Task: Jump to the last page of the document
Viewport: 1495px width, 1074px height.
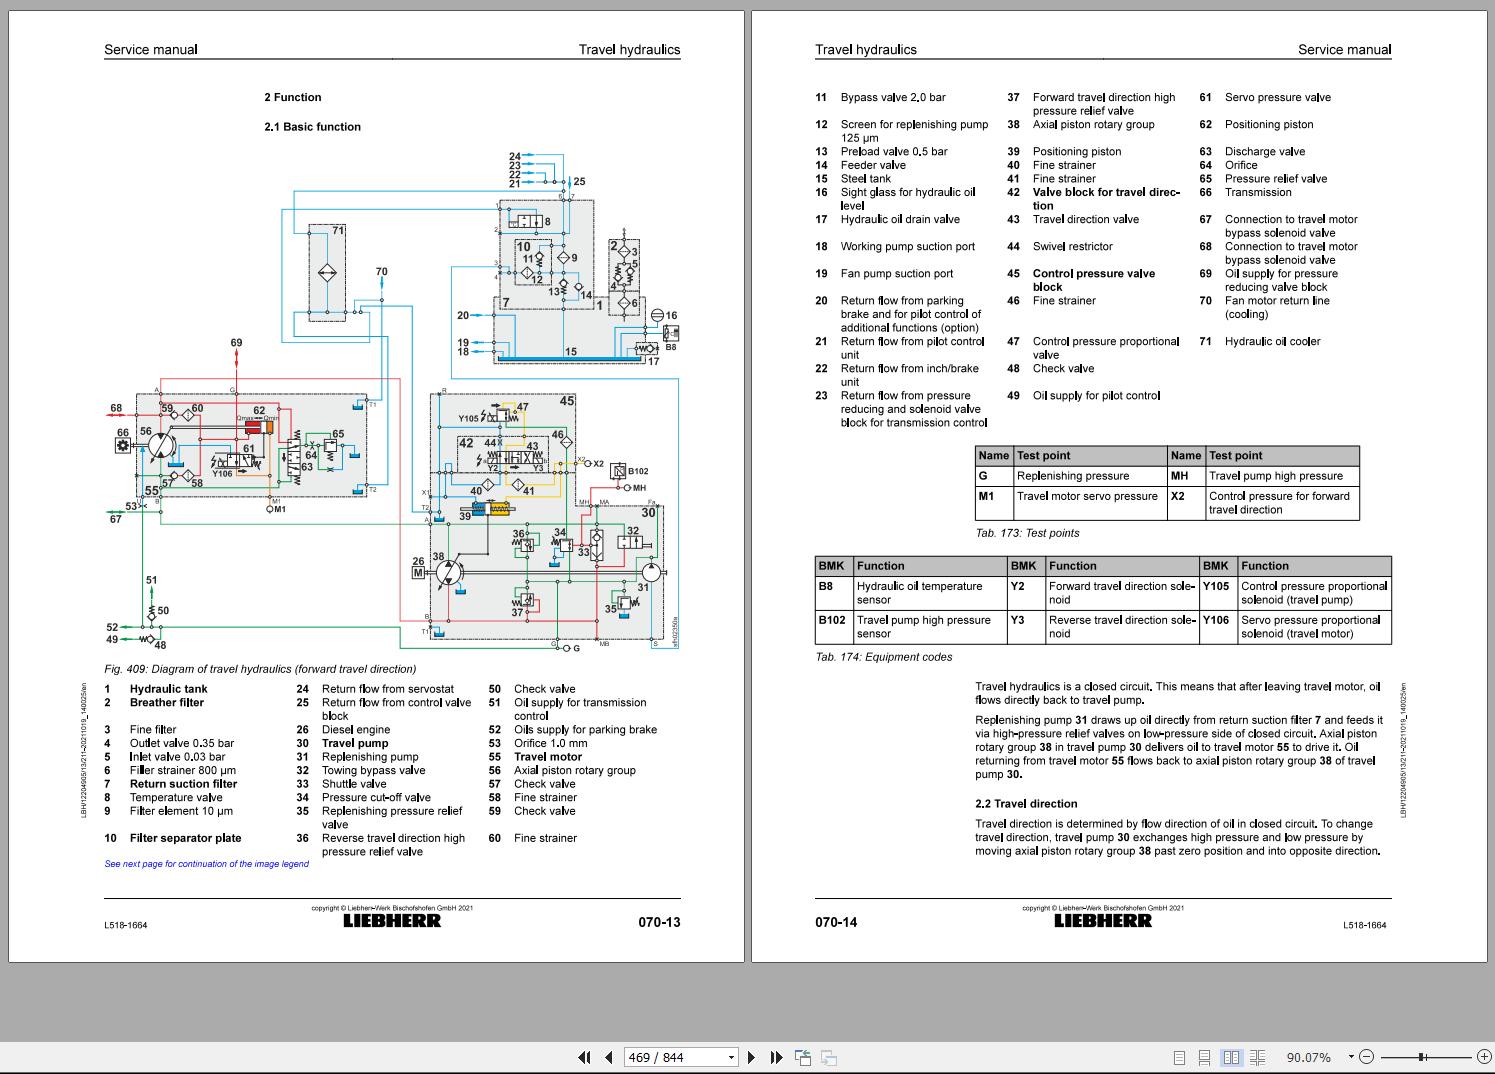Action: click(x=776, y=1057)
